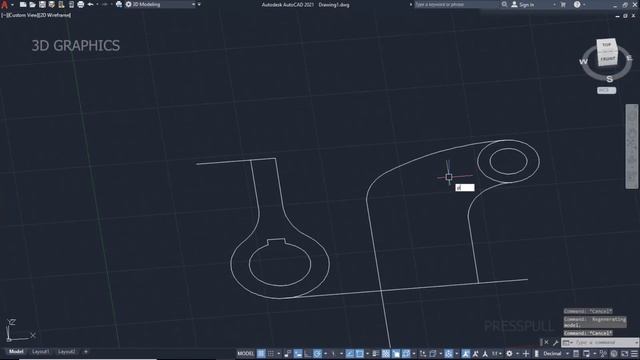Open the 2D Wireframe visual style menu
The height and width of the screenshot is (360, 640).
coord(54,15)
